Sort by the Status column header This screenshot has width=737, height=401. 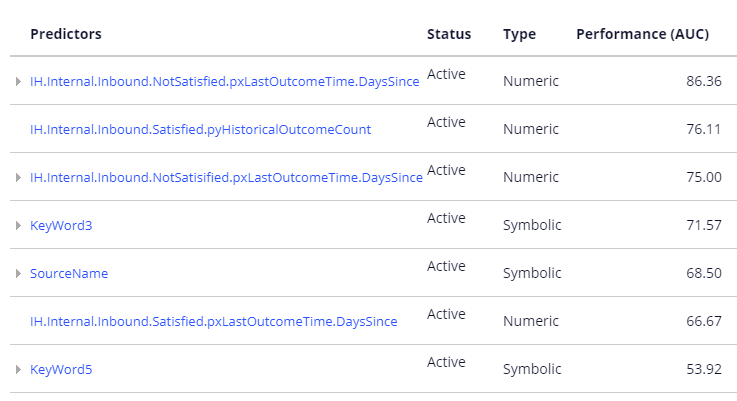point(448,34)
